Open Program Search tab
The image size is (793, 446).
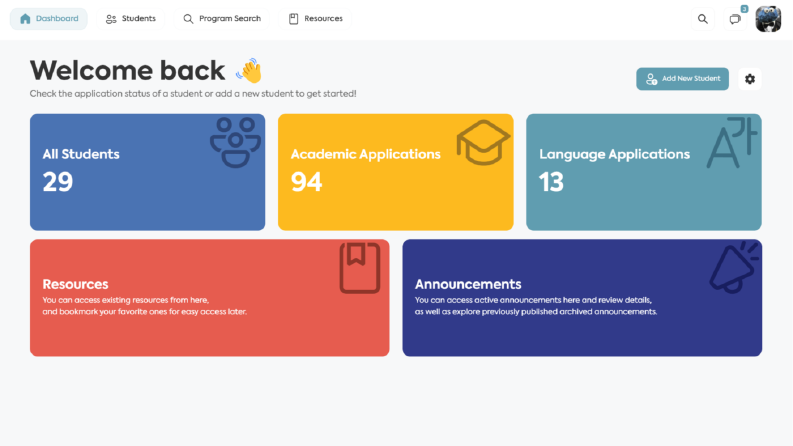point(222,19)
